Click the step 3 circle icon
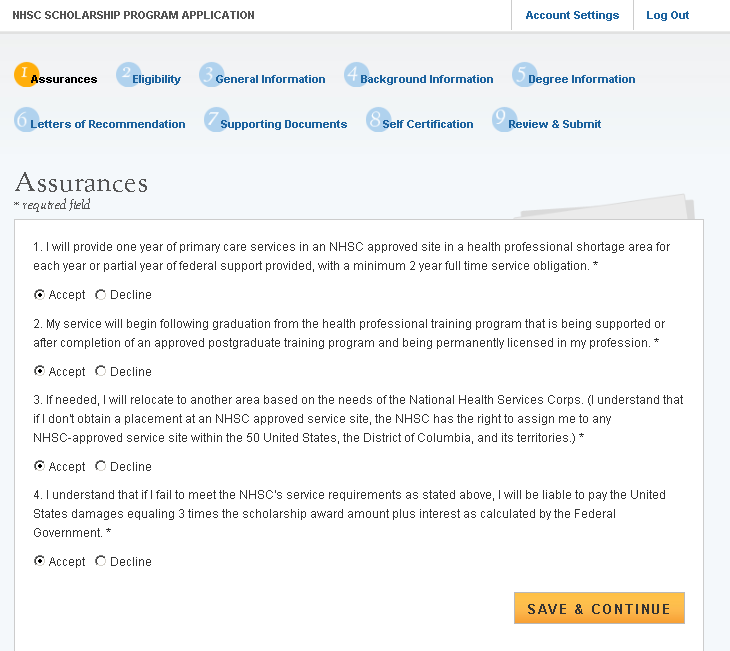Viewport: 730px width, 651px height. [210, 74]
